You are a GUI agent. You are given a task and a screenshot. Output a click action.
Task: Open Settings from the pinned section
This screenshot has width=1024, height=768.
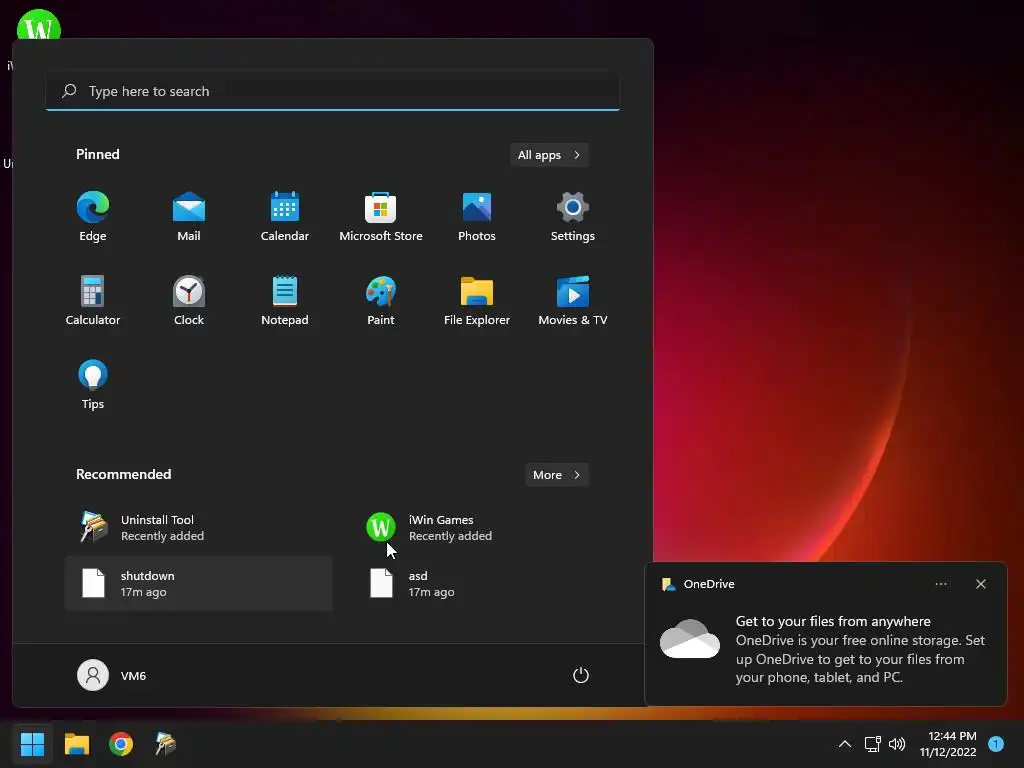(573, 217)
